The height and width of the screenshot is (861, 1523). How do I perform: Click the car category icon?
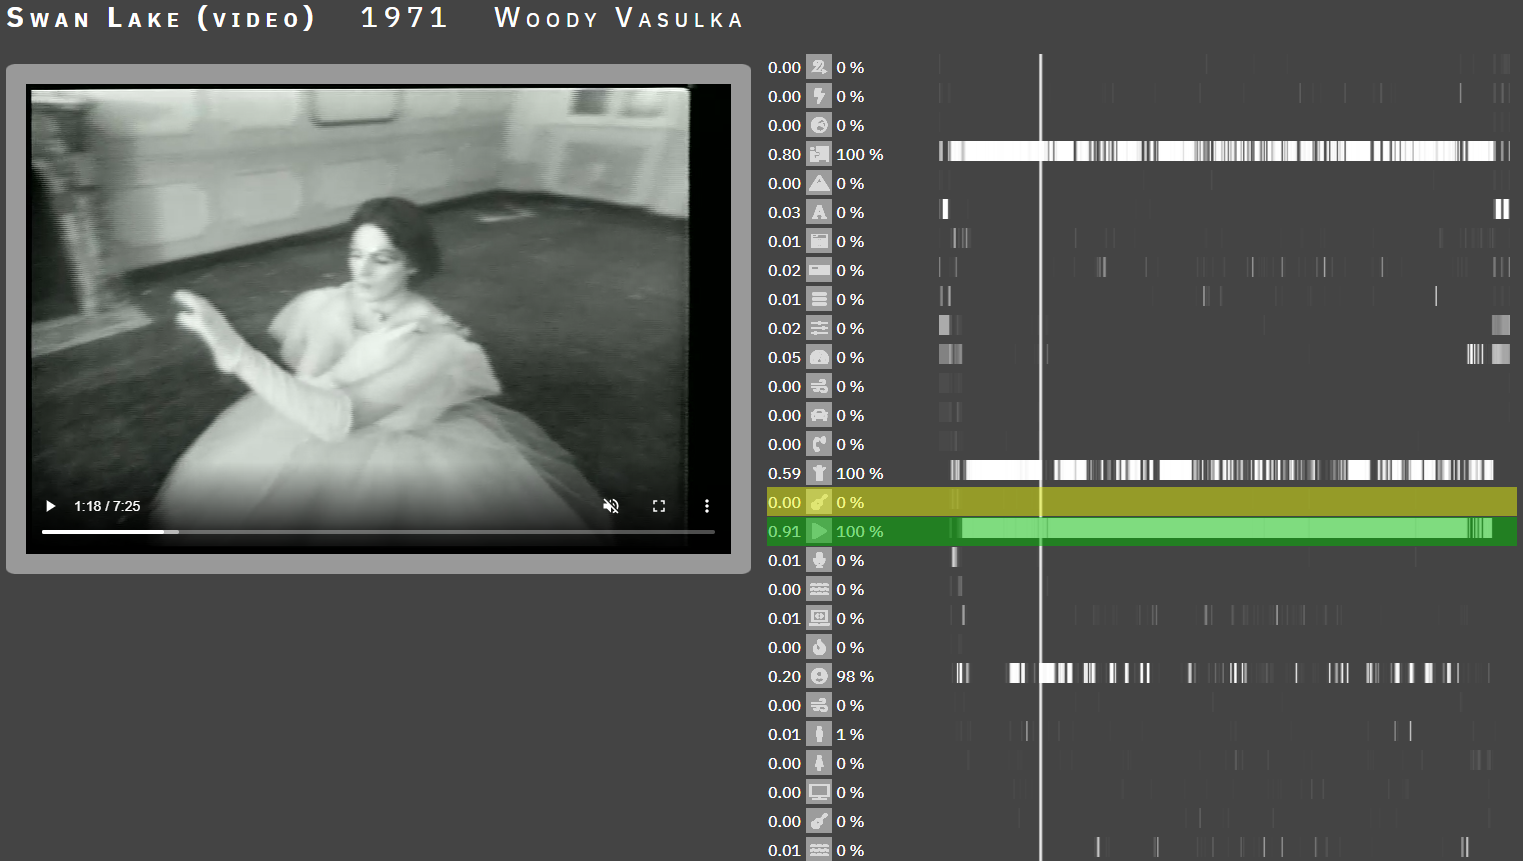(819, 415)
